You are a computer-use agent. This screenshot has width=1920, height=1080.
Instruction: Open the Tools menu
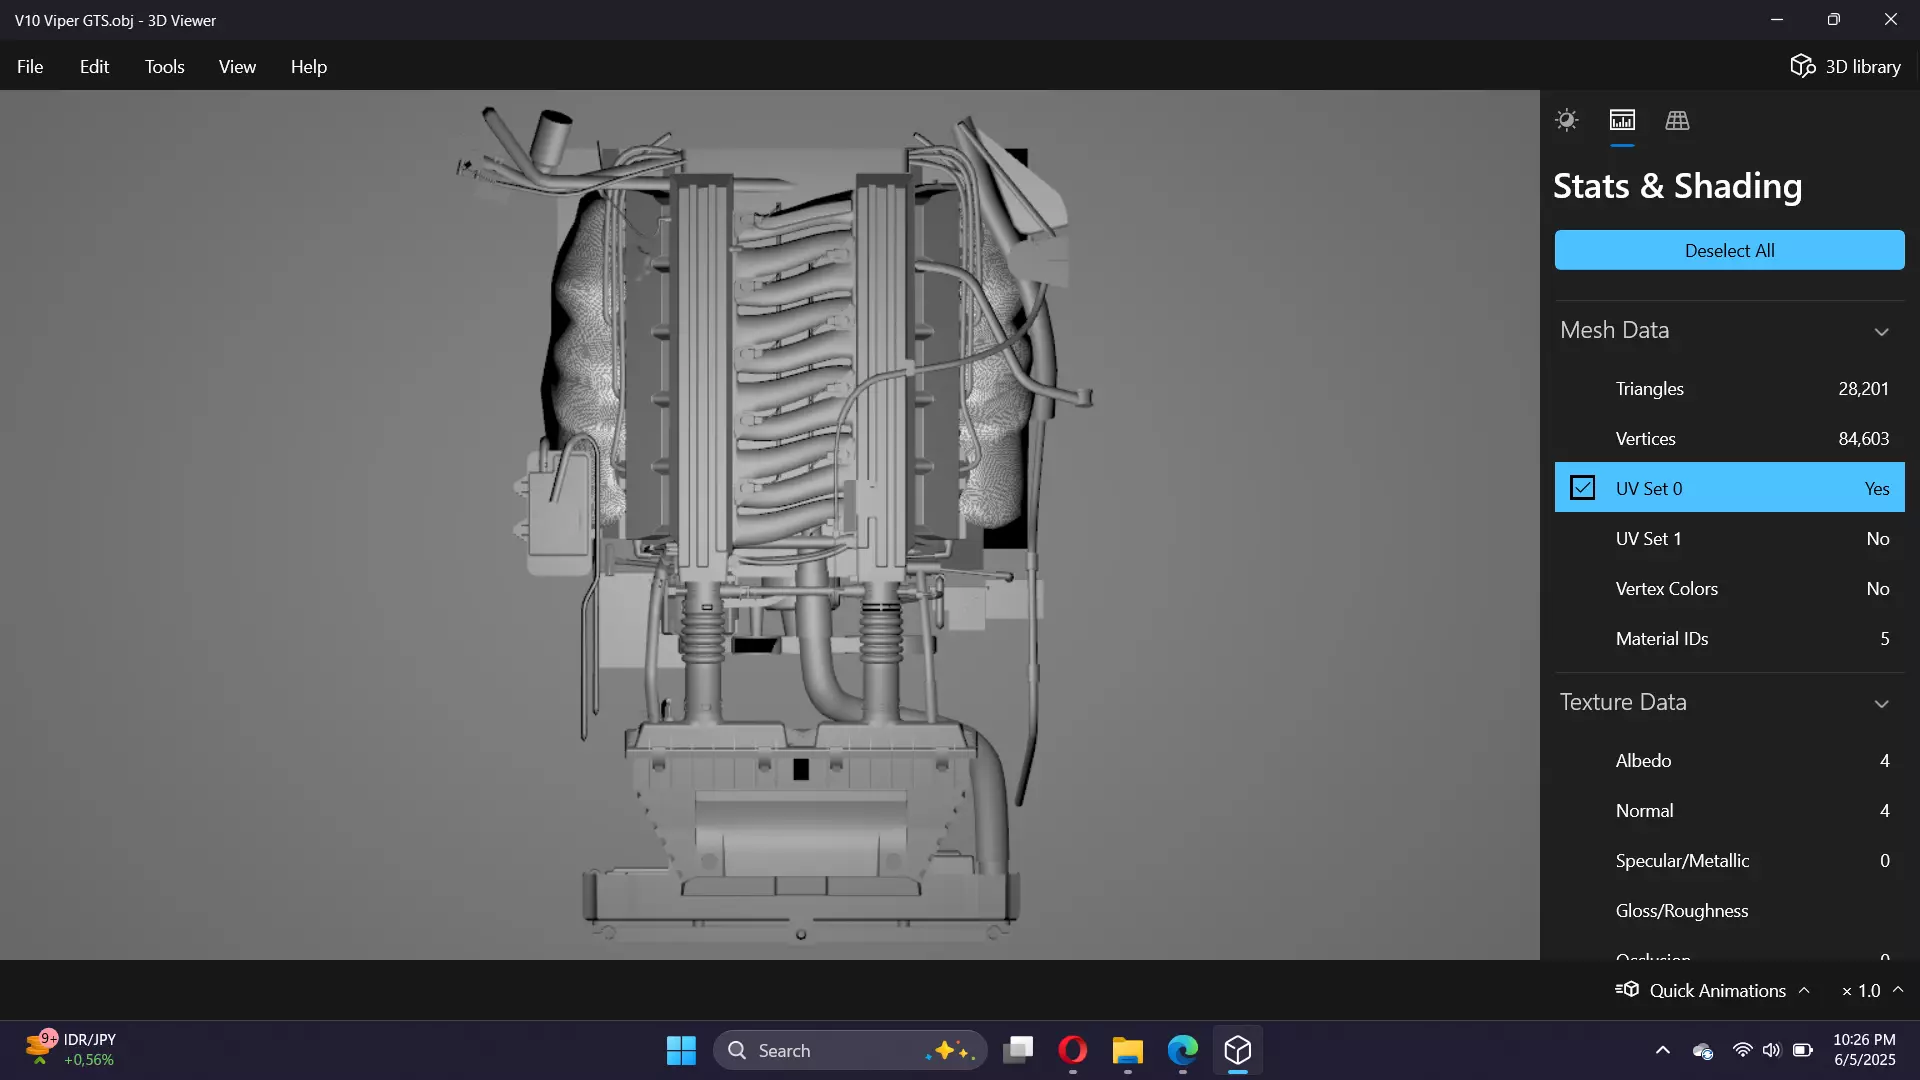click(164, 66)
